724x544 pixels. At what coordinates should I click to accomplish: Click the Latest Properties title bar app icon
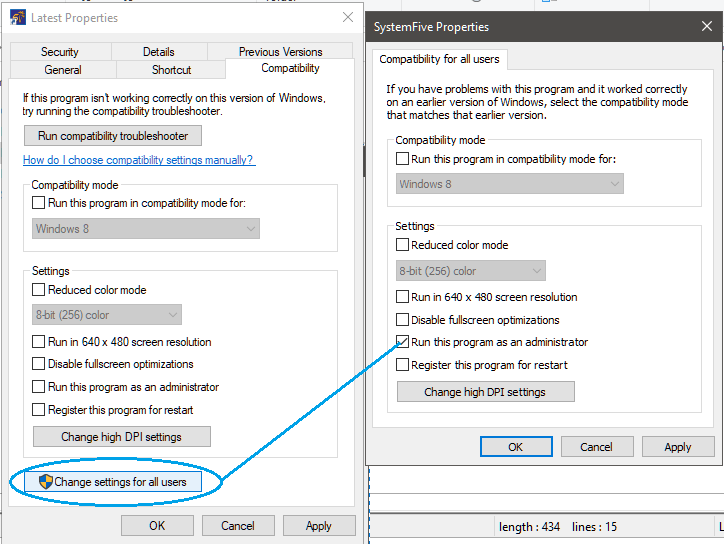pos(18,18)
